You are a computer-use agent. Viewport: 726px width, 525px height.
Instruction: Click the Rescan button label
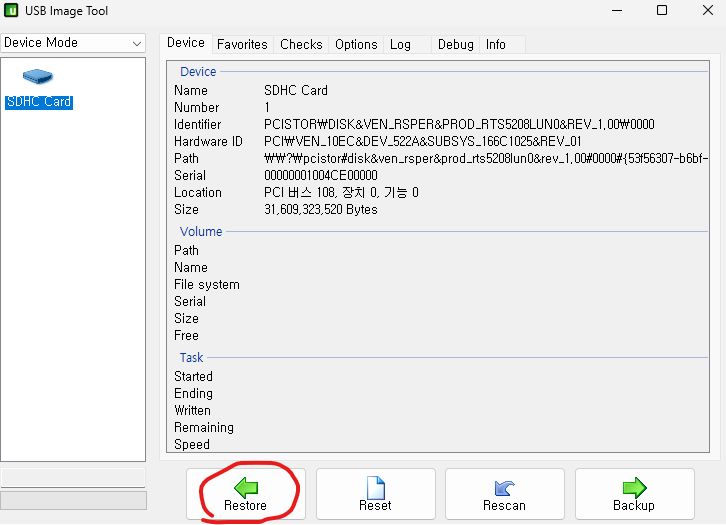pyautogui.click(x=505, y=505)
